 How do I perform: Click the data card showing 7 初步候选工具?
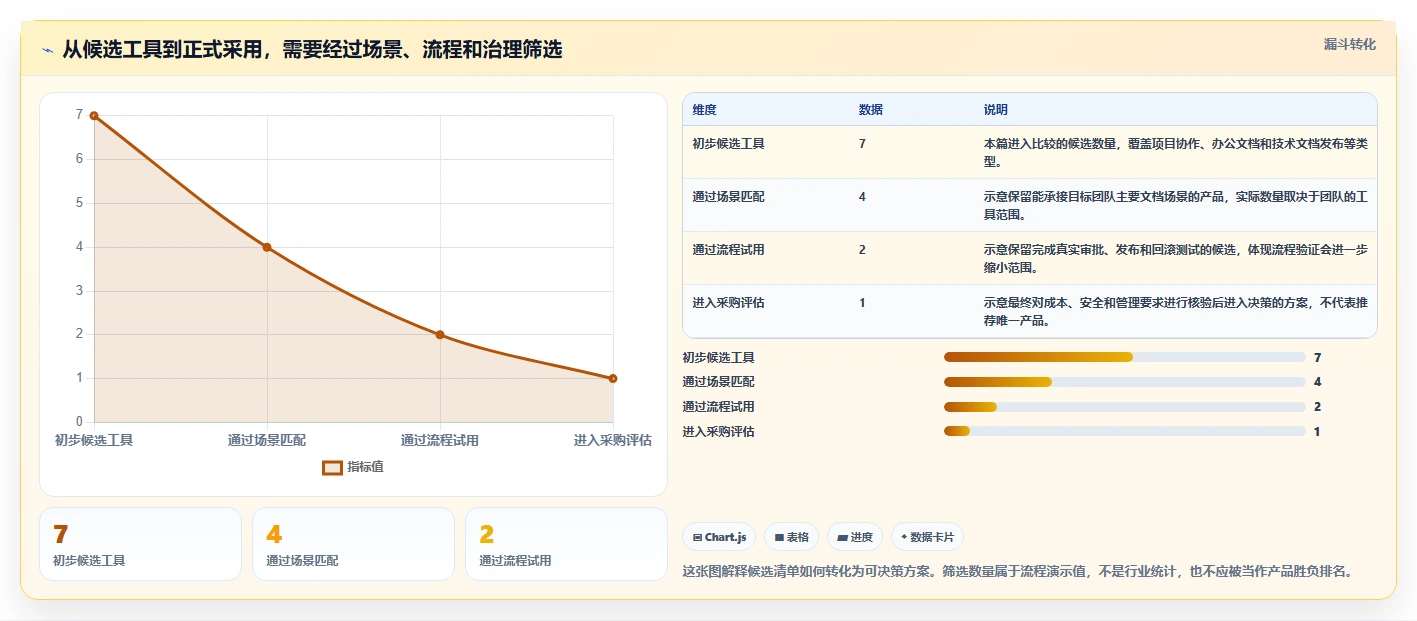pos(140,544)
